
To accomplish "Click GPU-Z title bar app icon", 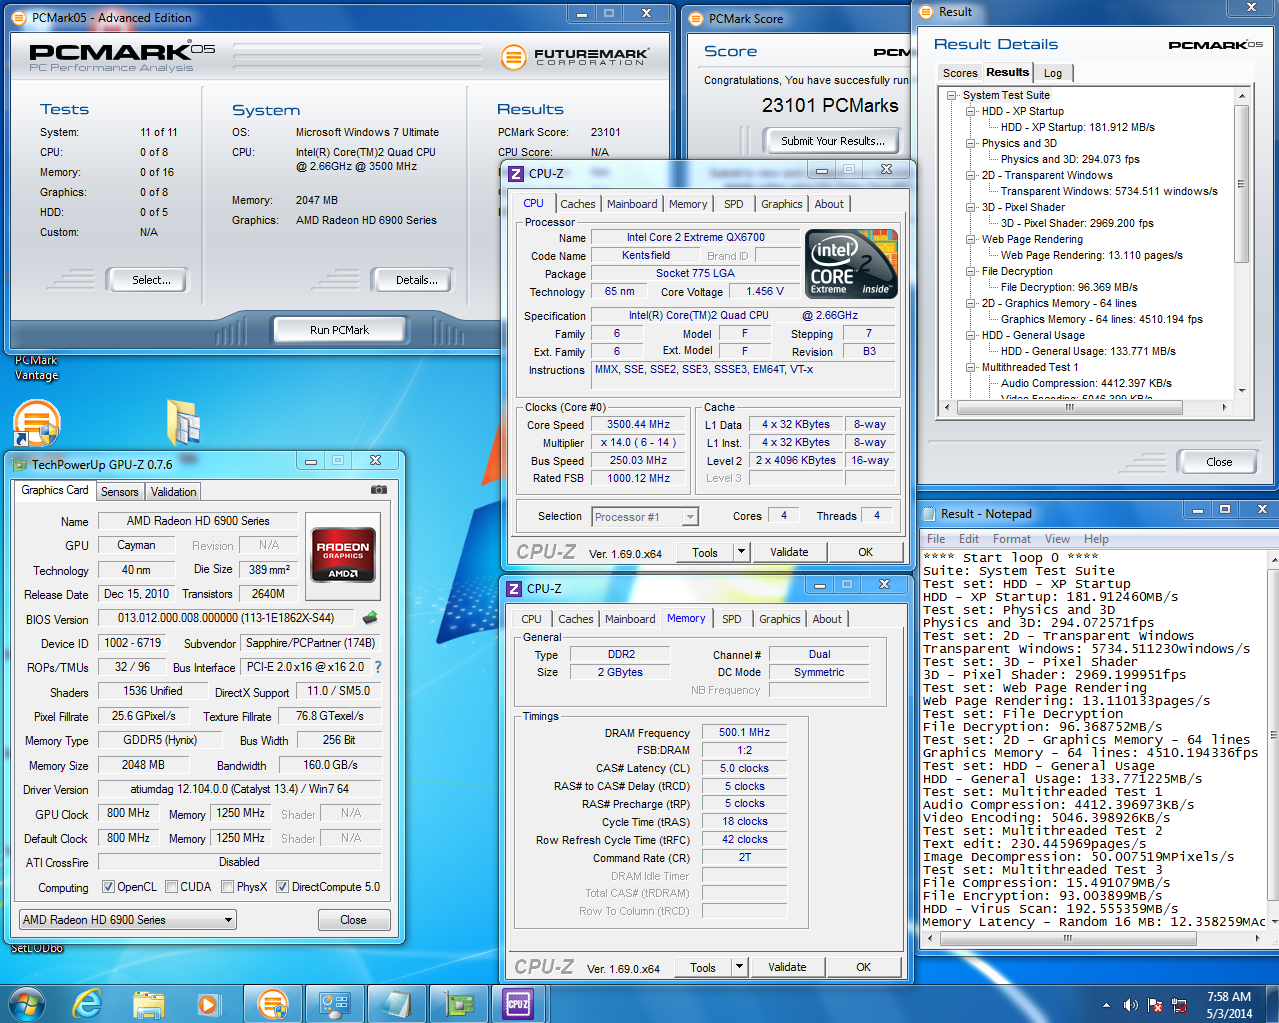I will coord(20,464).
